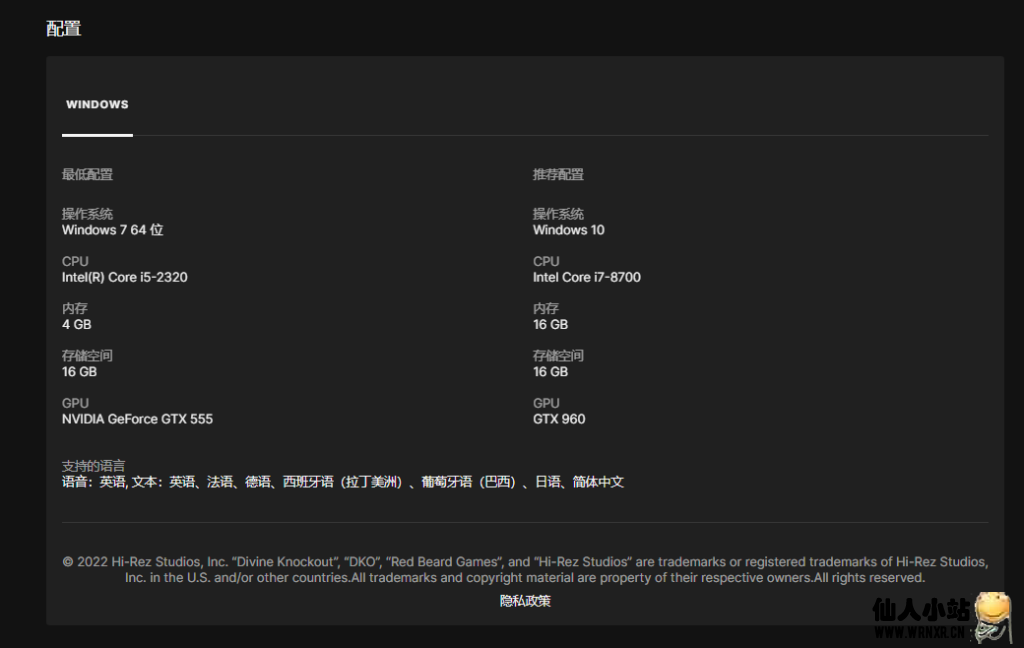Click the Intel Core i7-8700 CPU value
1024x648 pixels.
click(x=586, y=277)
